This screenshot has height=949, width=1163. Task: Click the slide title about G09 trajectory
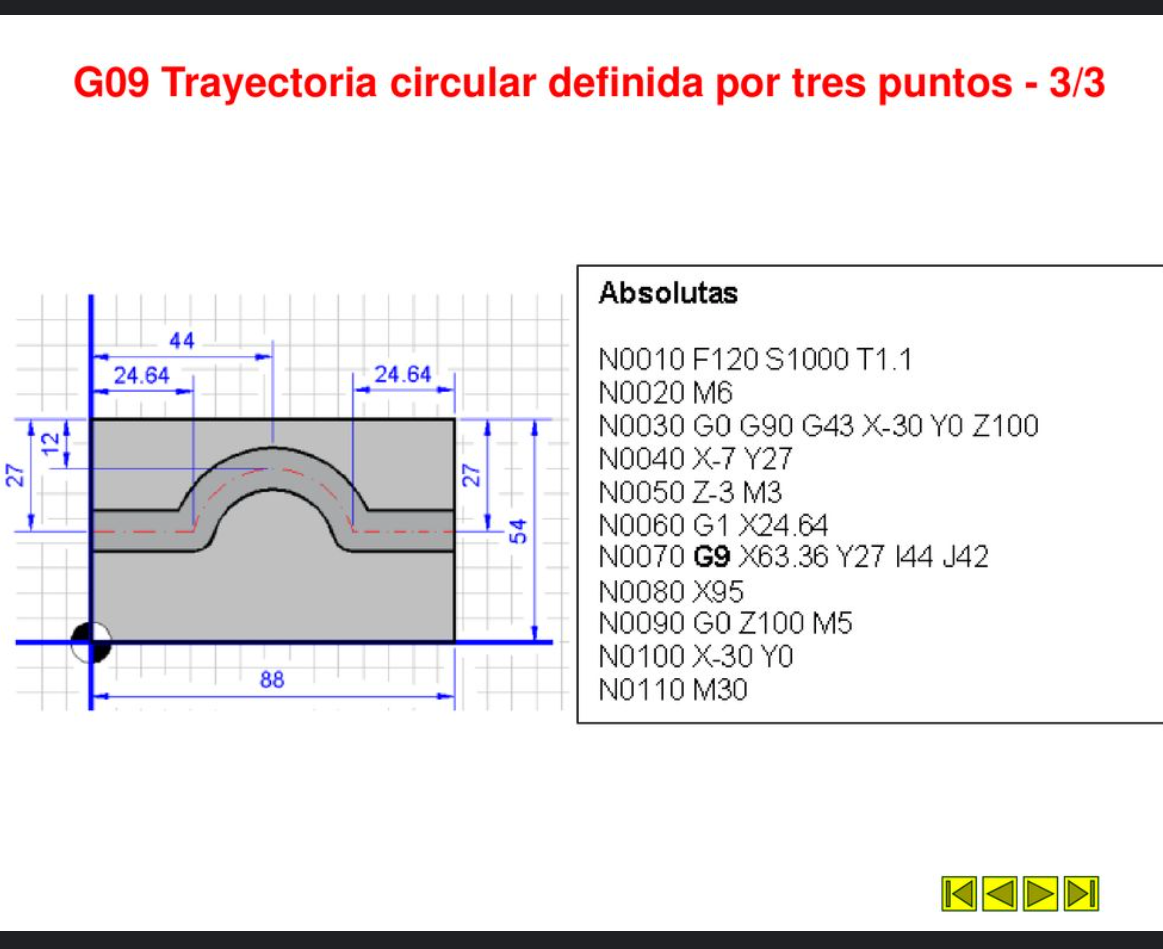click(580, 87)
